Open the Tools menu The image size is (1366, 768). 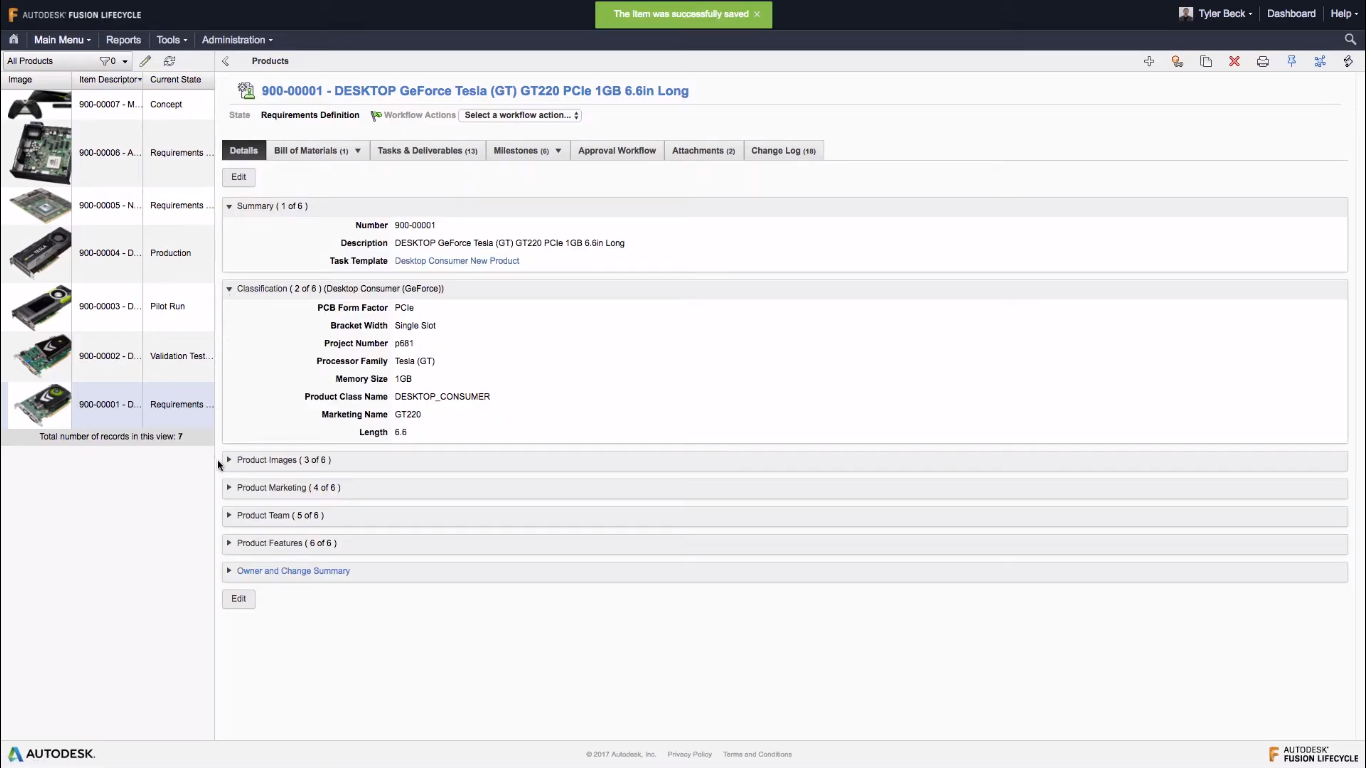tap(171, 40)
